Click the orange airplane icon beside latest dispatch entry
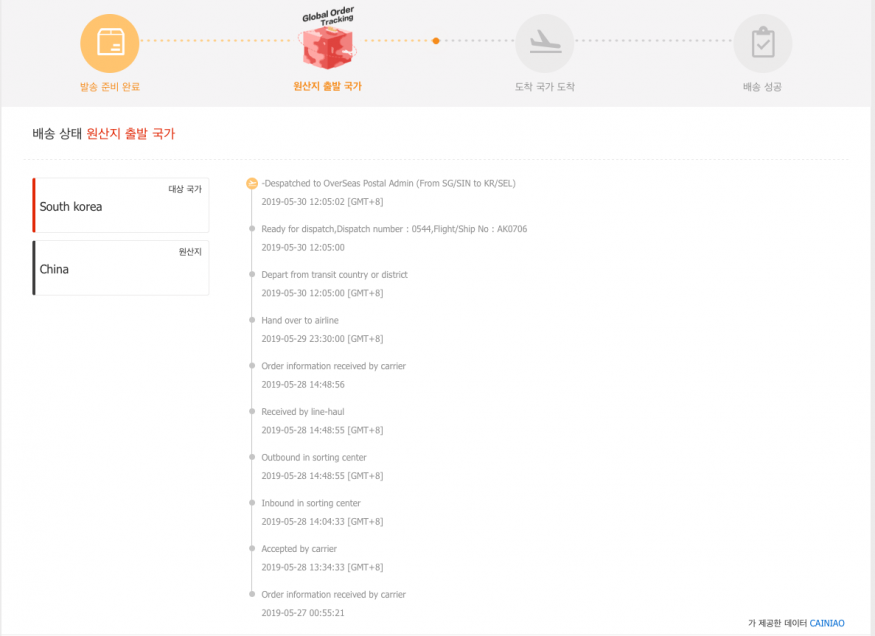This screenshot has width=875, height=636. pyautogui.click(x=252, y=184)
